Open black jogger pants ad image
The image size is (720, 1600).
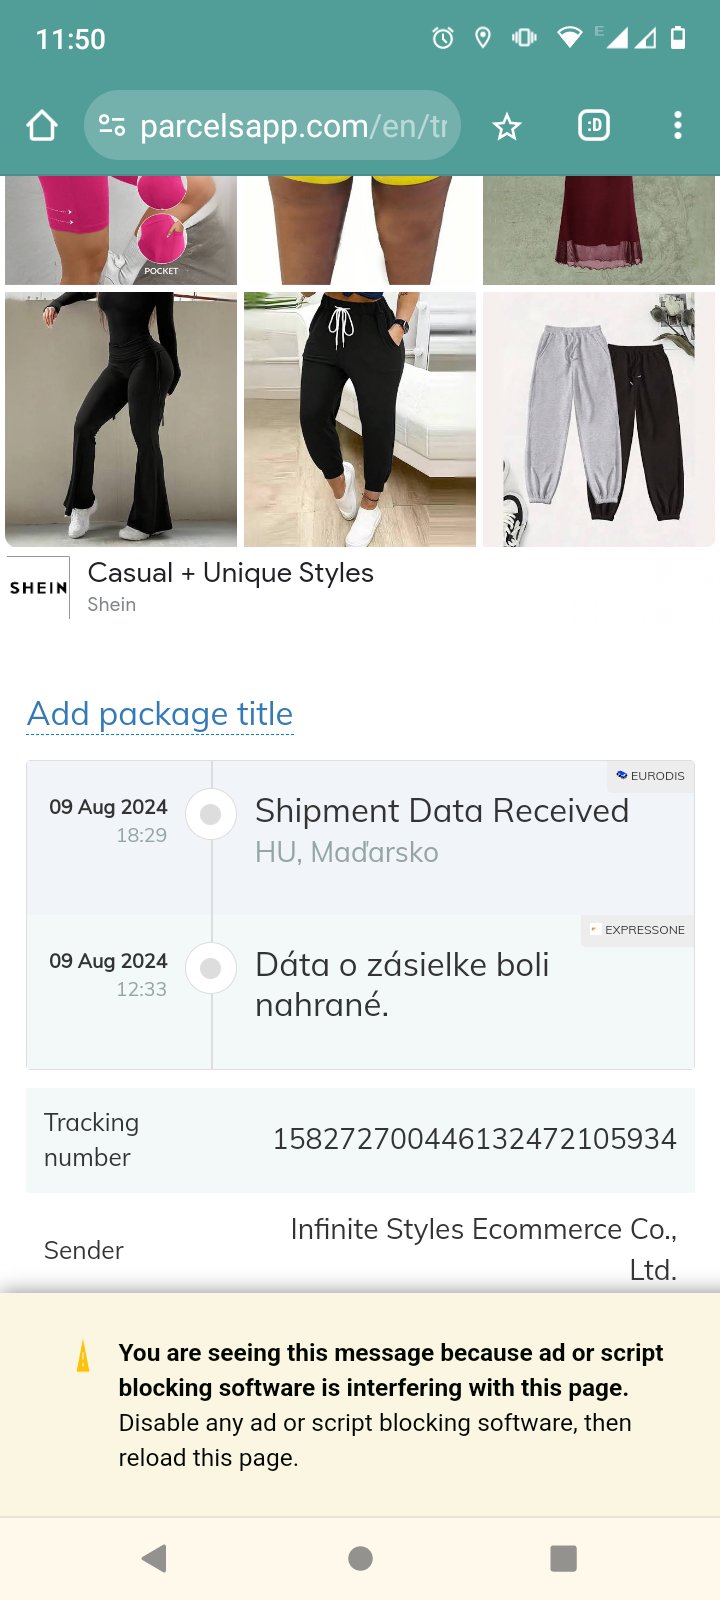(360, 419)
